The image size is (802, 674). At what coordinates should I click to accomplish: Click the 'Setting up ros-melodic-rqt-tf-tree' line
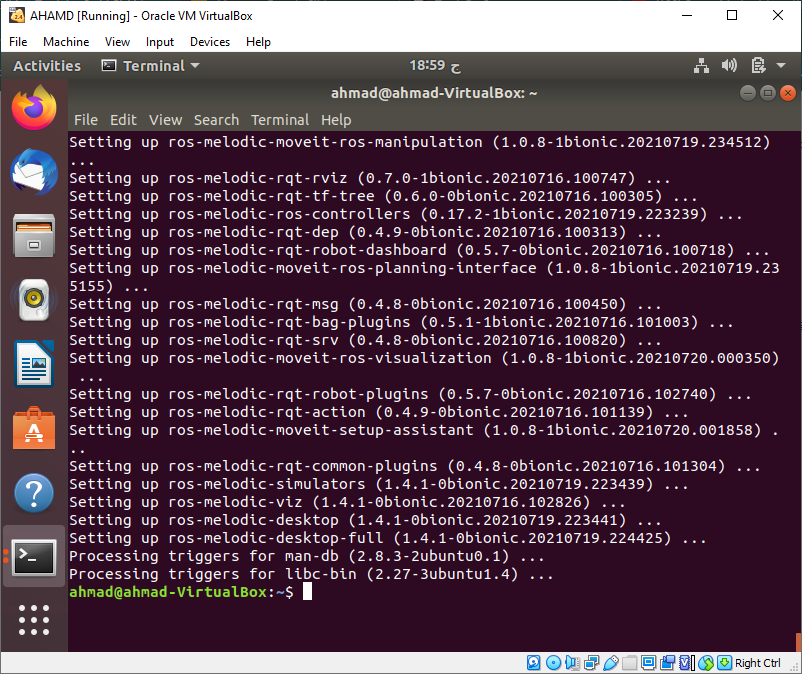pyautogui.click(x=383, y=196)
